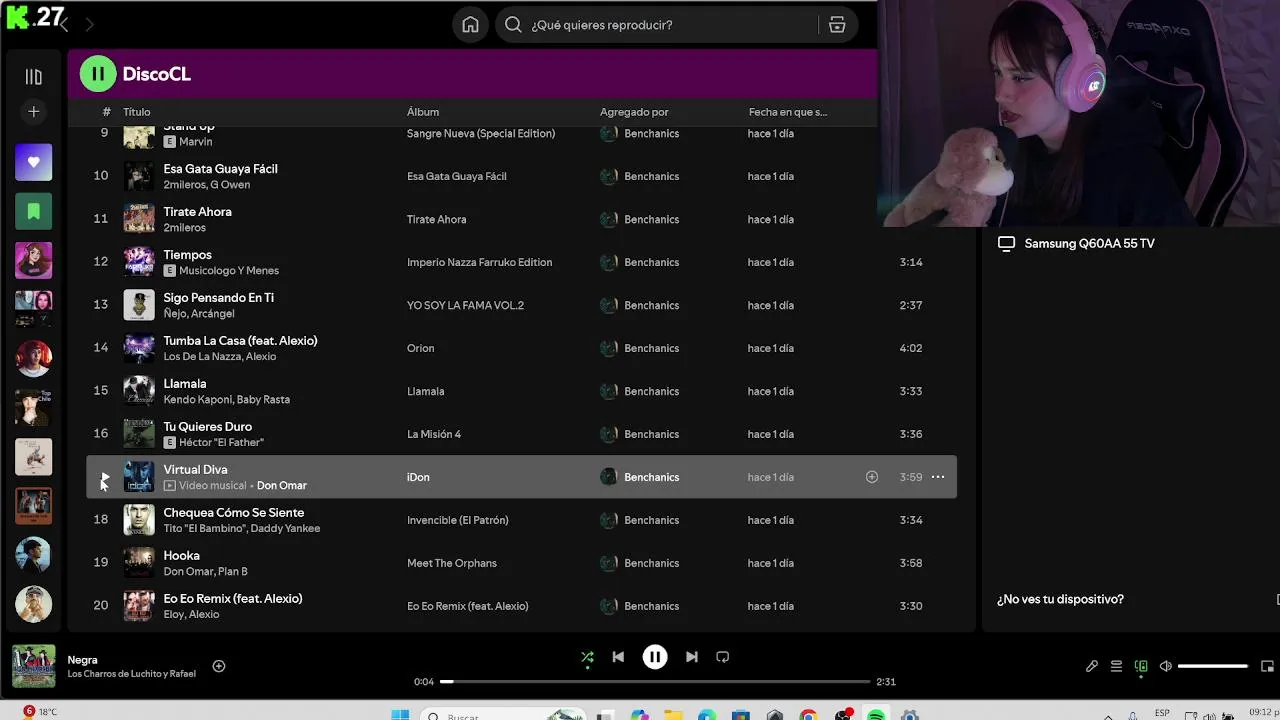This screenshot has height=720, width=1280.
Task: Go back with the left navigation arrow
Action: point(65,25)
